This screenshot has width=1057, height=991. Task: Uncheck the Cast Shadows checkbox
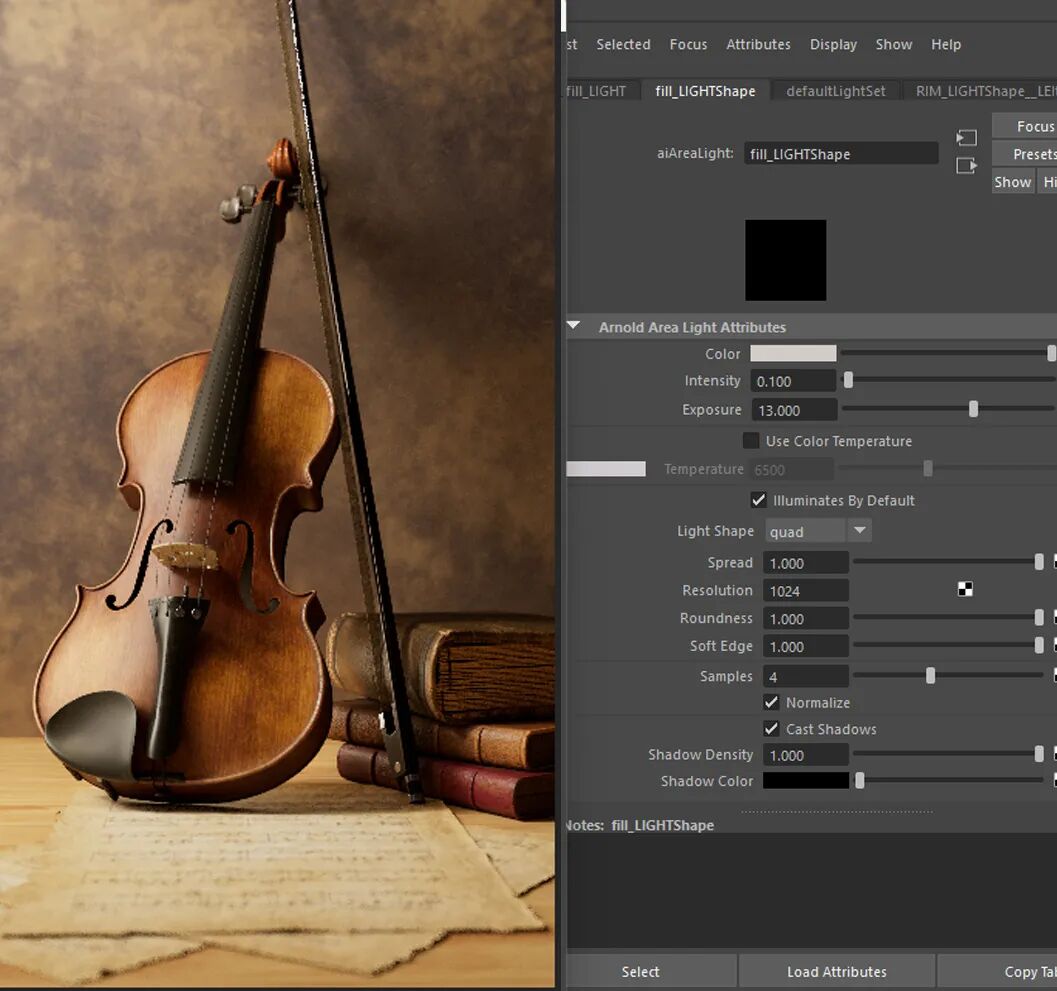pyautogui.click(x=771, y=729)
